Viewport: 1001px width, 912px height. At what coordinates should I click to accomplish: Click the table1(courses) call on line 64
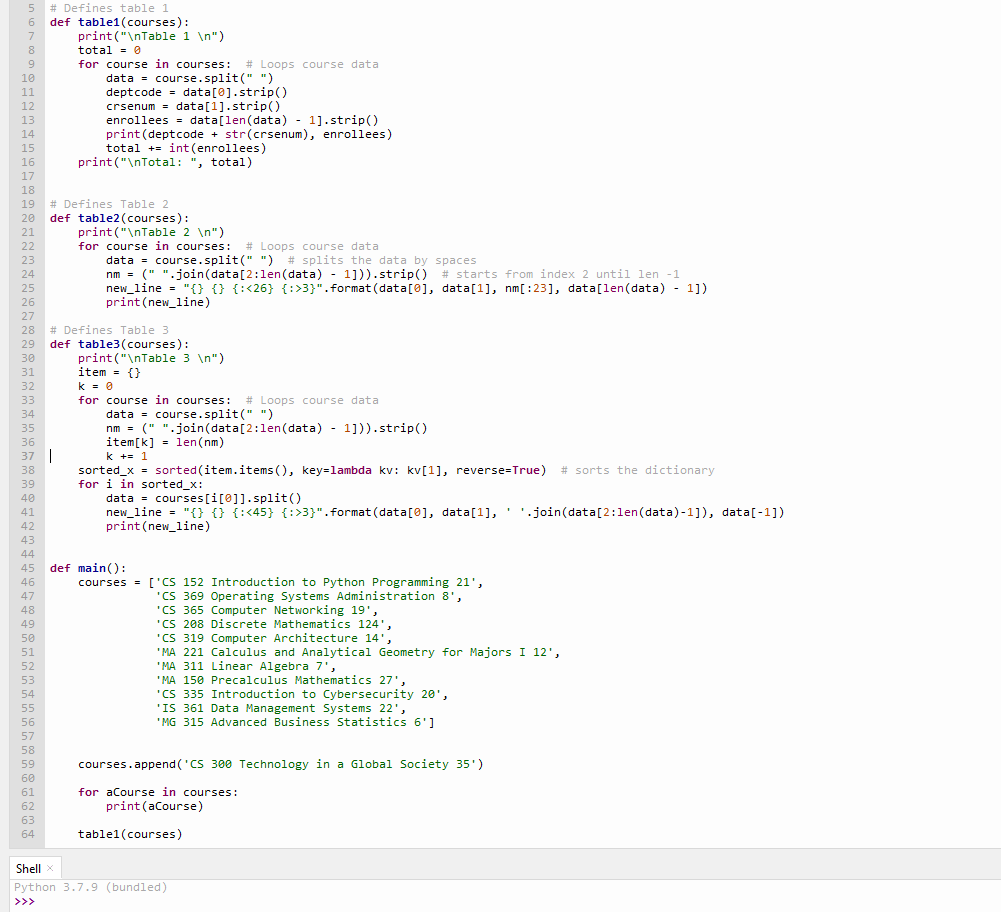[x=130, y=833]
